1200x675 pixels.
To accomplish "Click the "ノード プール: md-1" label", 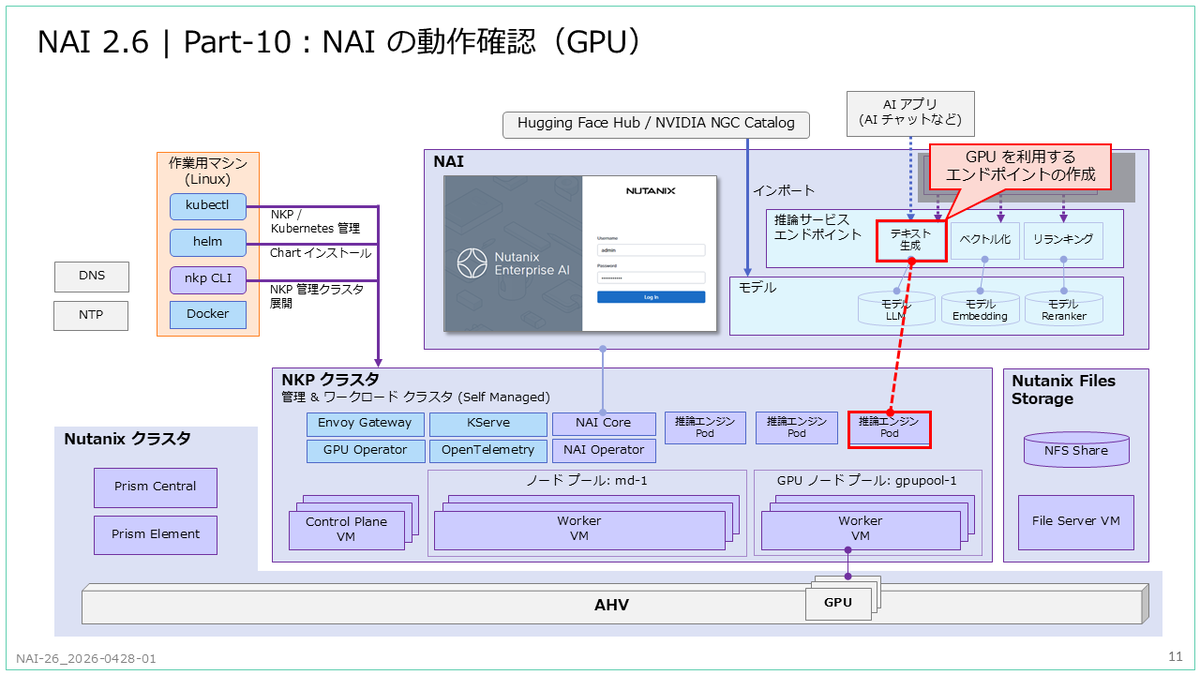I will (x=587, y=480).
